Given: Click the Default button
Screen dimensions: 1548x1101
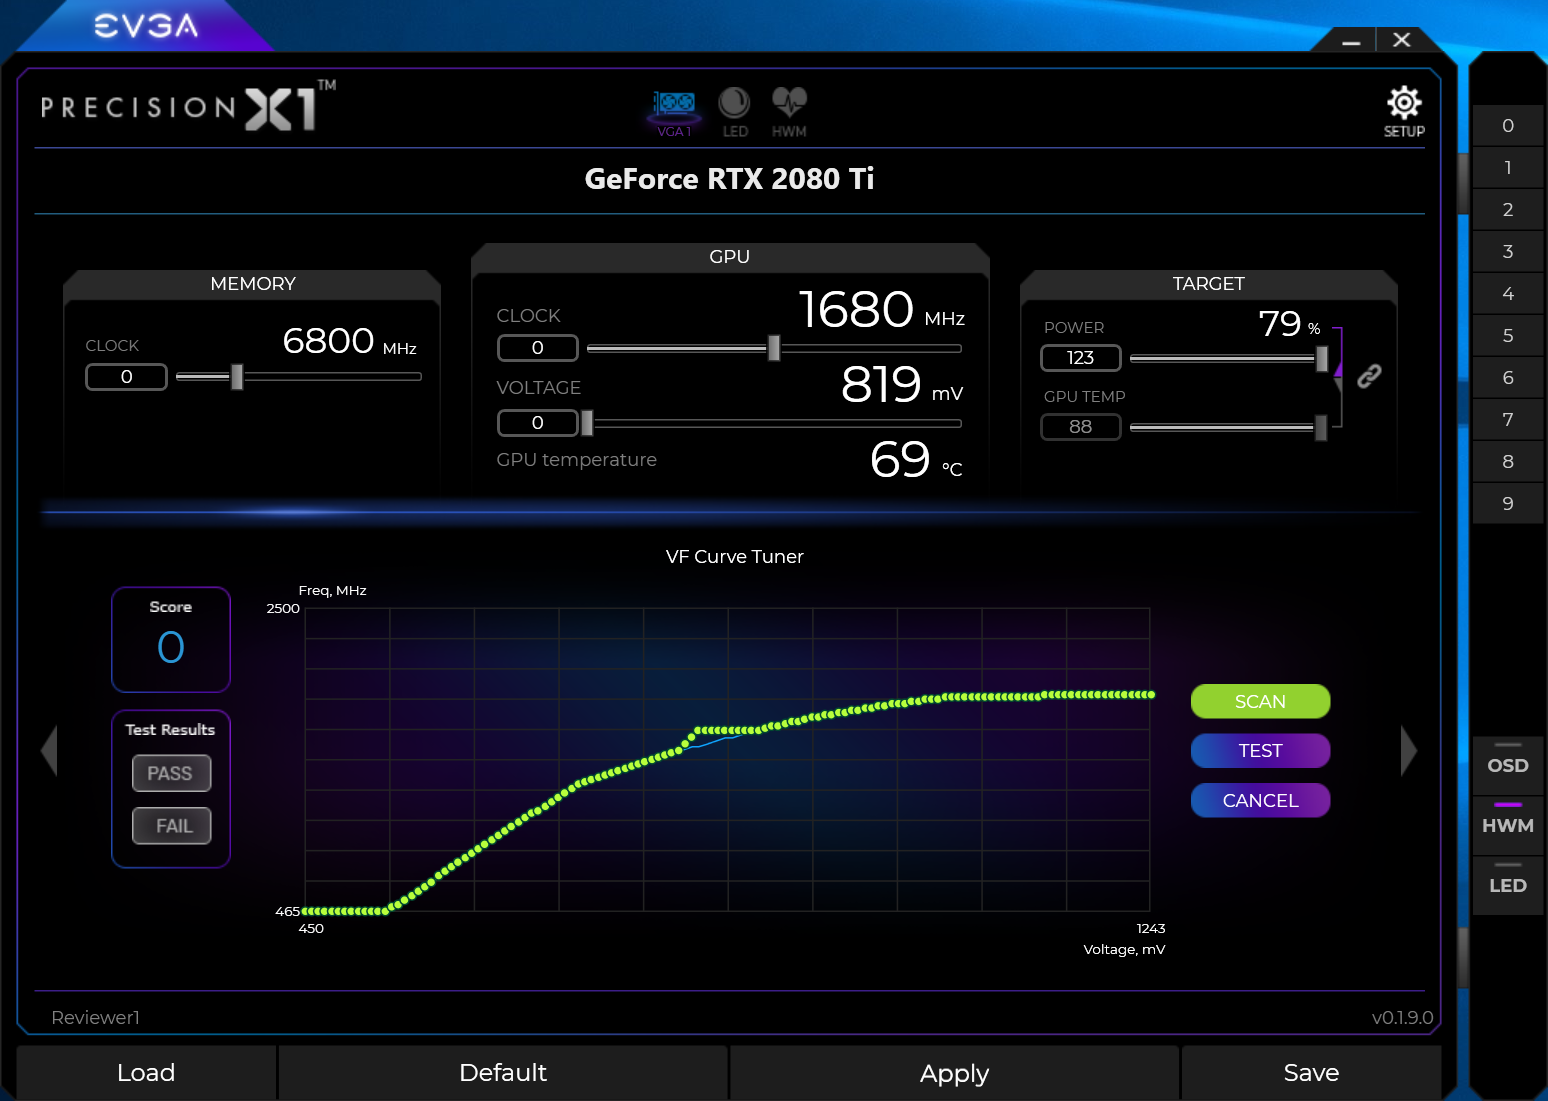Looking at the screenshot, I should [x=503, y=1073].
